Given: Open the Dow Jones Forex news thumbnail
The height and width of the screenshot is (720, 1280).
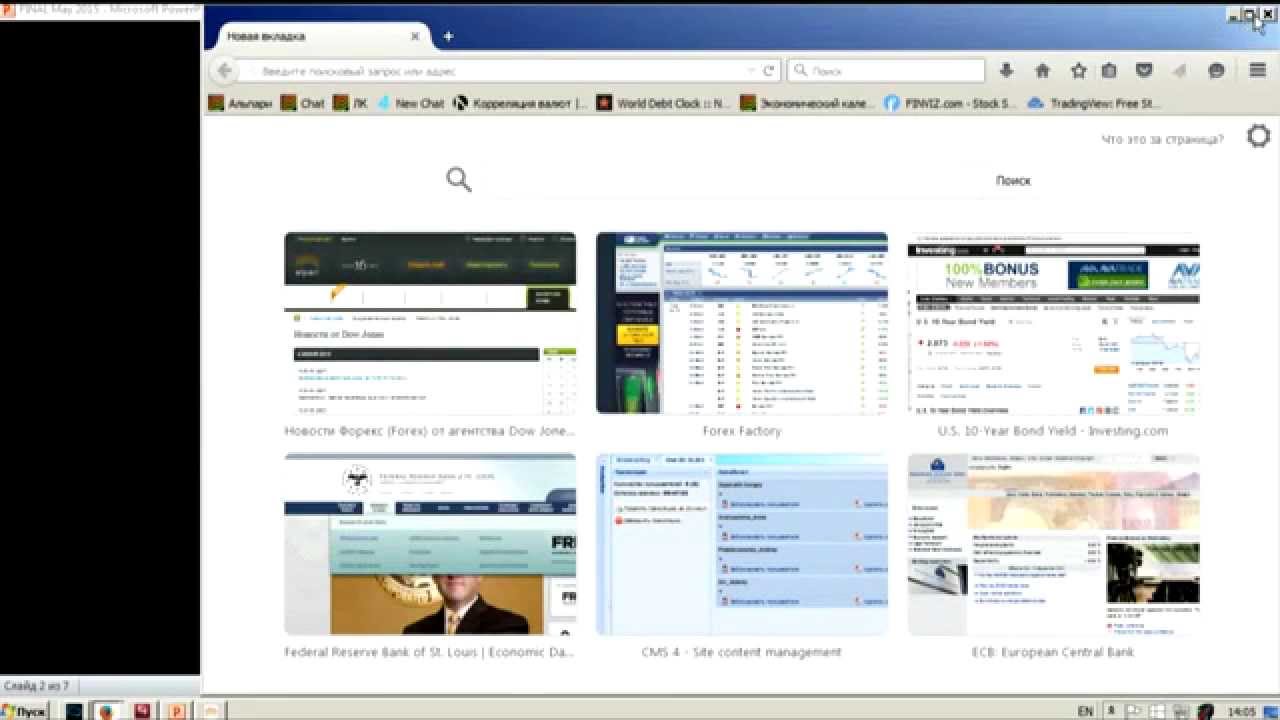Looking at the screenshot, I should pos(430,323).
